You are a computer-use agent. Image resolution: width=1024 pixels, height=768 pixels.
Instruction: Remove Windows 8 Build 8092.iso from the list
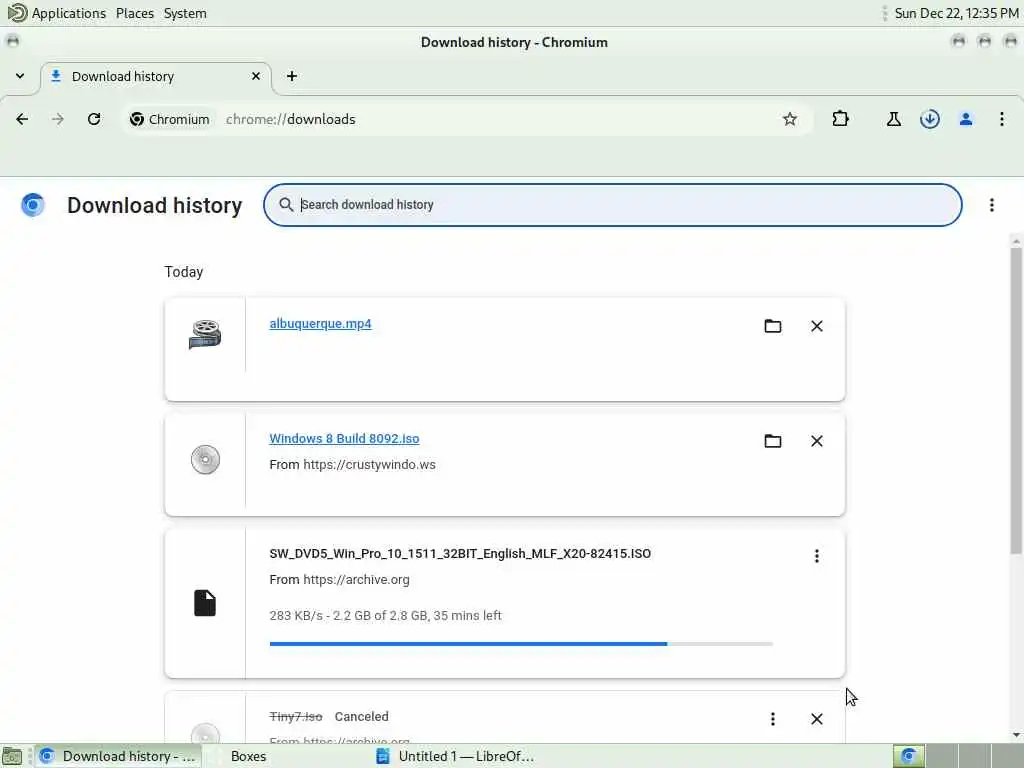816,441
